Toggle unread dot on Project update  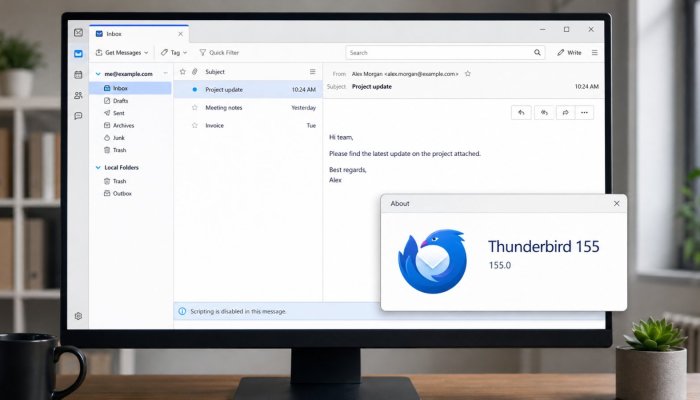195,90
